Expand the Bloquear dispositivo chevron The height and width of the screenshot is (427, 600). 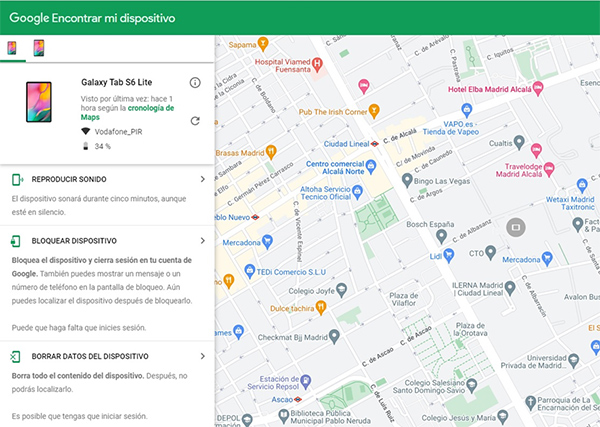pyautogui.click(x=203, y=241)
